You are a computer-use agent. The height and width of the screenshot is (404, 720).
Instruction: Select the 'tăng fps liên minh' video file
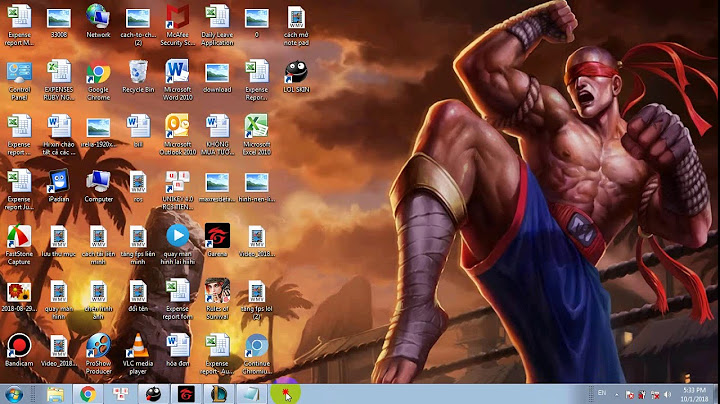pos(138,244)
